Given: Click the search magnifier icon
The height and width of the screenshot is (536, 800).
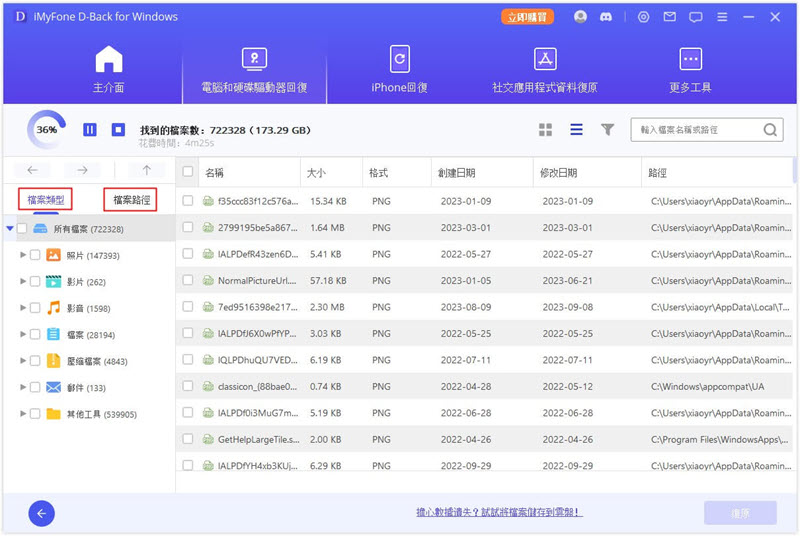Looking at the screenshot, I should click(x=770, y=130).
